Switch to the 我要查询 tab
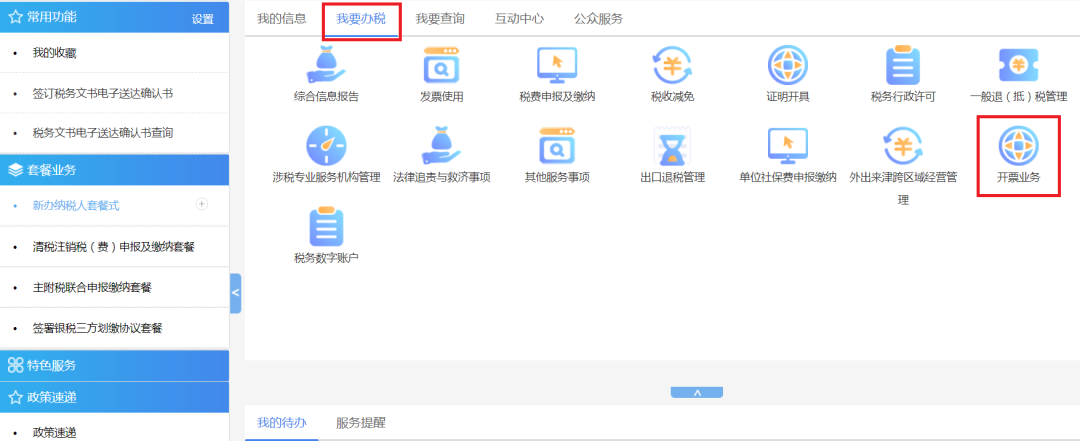The height and width of the screenshot is (441, 1080). (440, 18)
